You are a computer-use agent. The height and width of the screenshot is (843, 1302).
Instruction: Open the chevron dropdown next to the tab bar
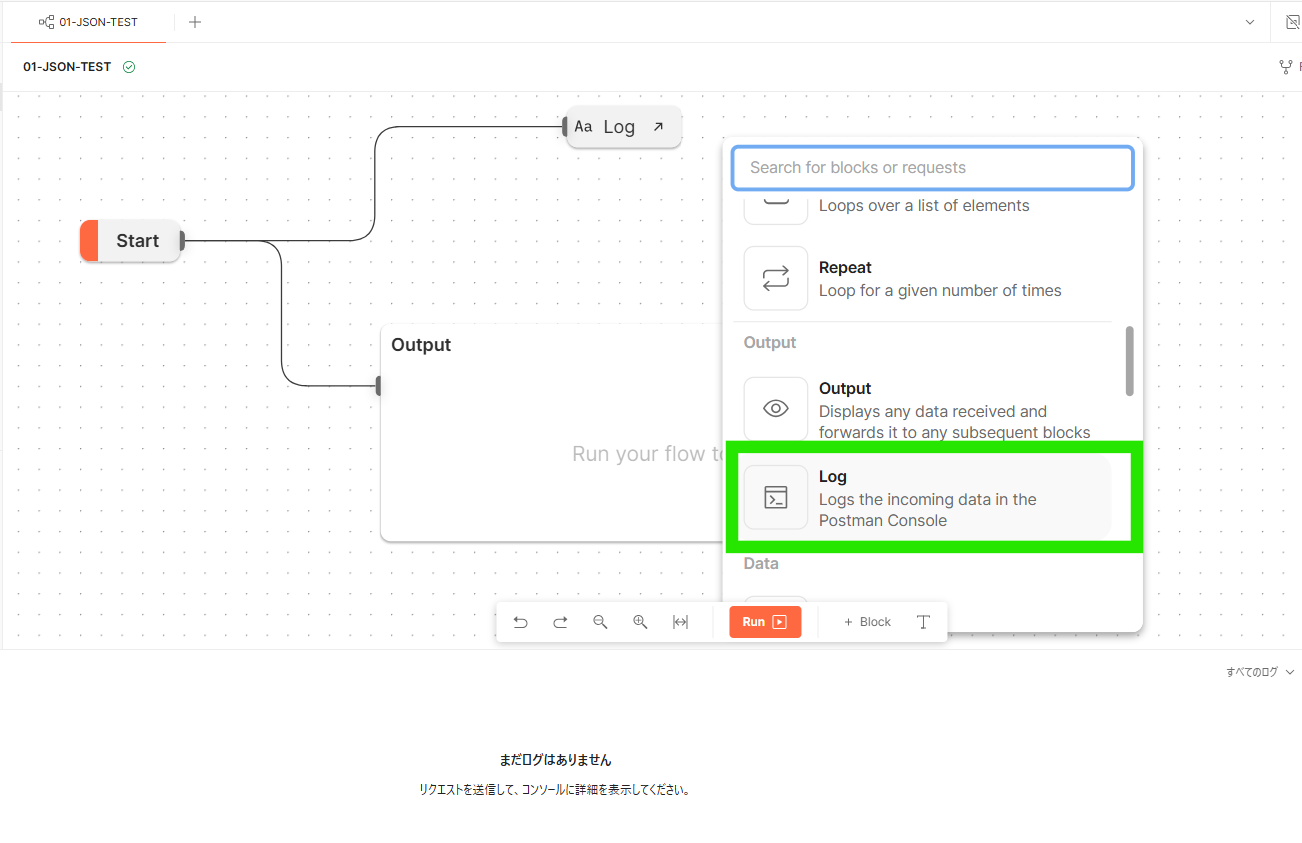(x=1250, y=21)
